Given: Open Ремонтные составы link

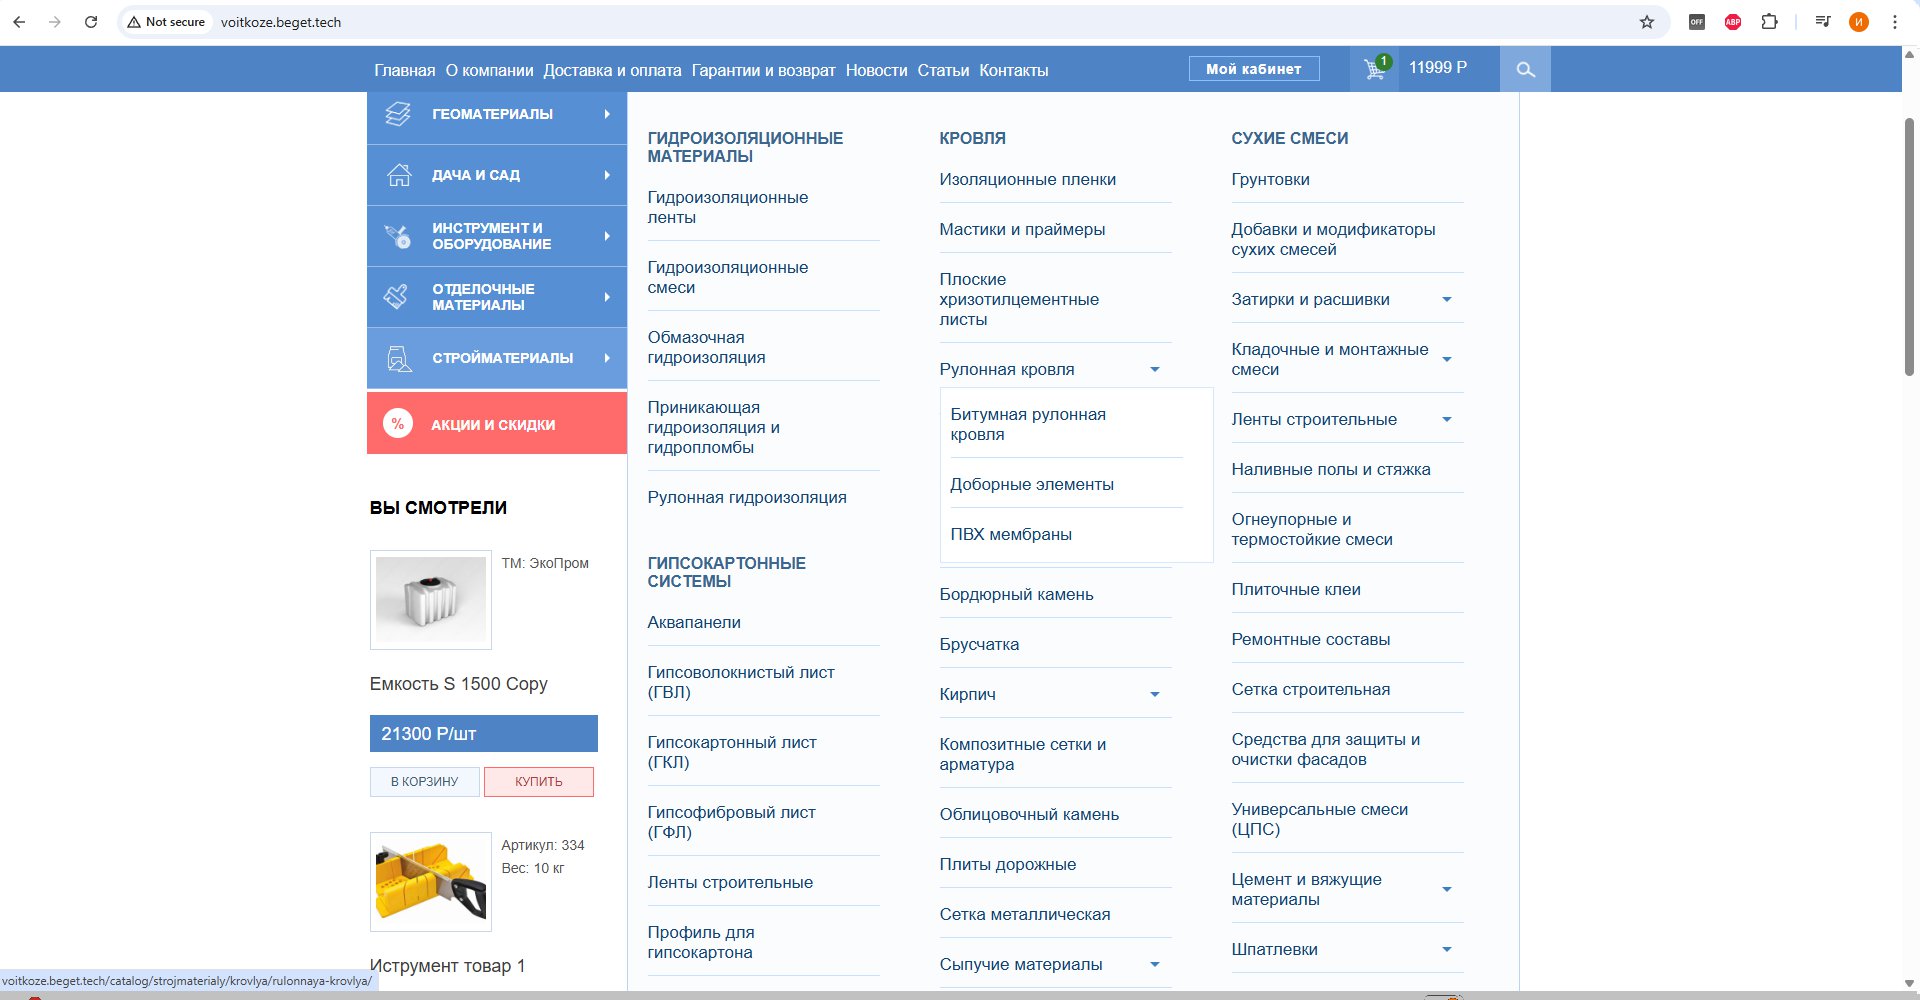Looking at the screenshot, I should point(1311,639).
